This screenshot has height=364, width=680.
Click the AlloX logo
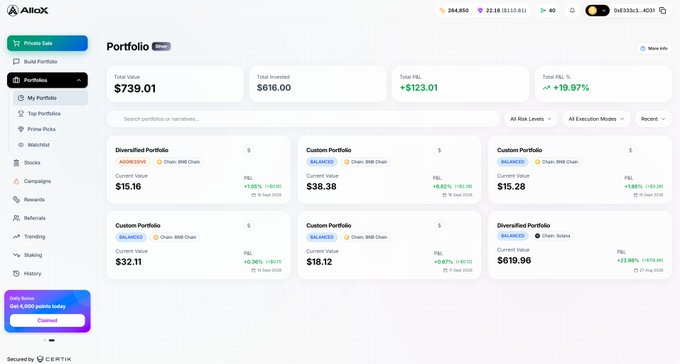click(28, 10)
